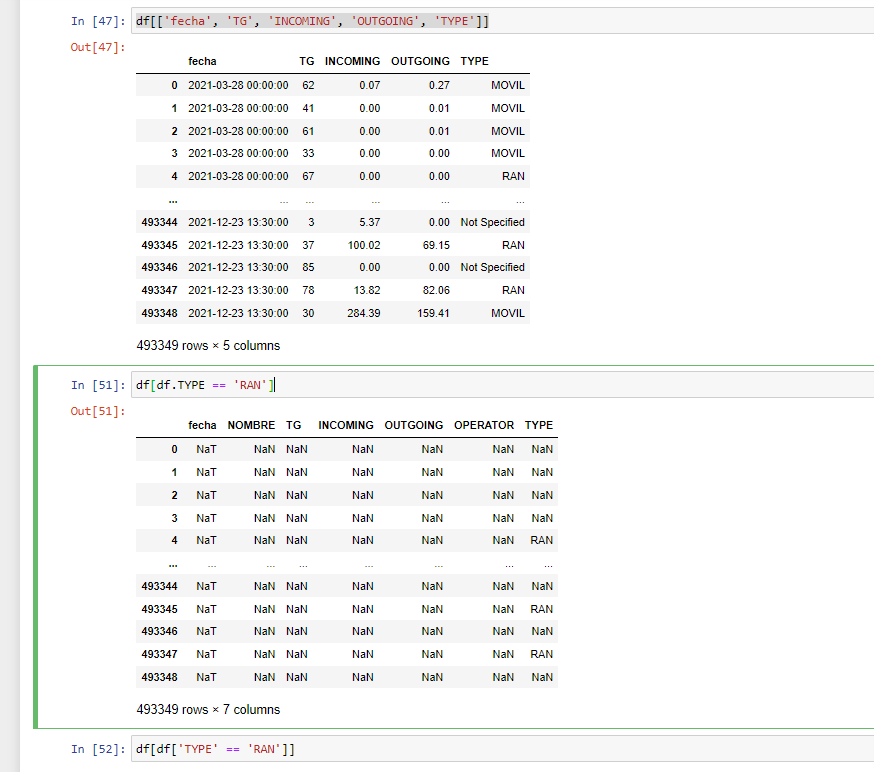Click OUTGOING value 159.41 in row 493348
874x772 pixels.
[433, 313]
